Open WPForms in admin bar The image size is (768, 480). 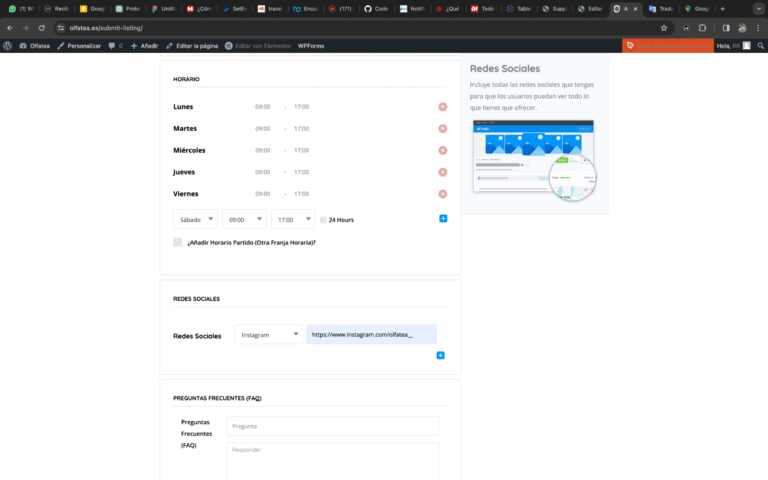coord(311,46)
